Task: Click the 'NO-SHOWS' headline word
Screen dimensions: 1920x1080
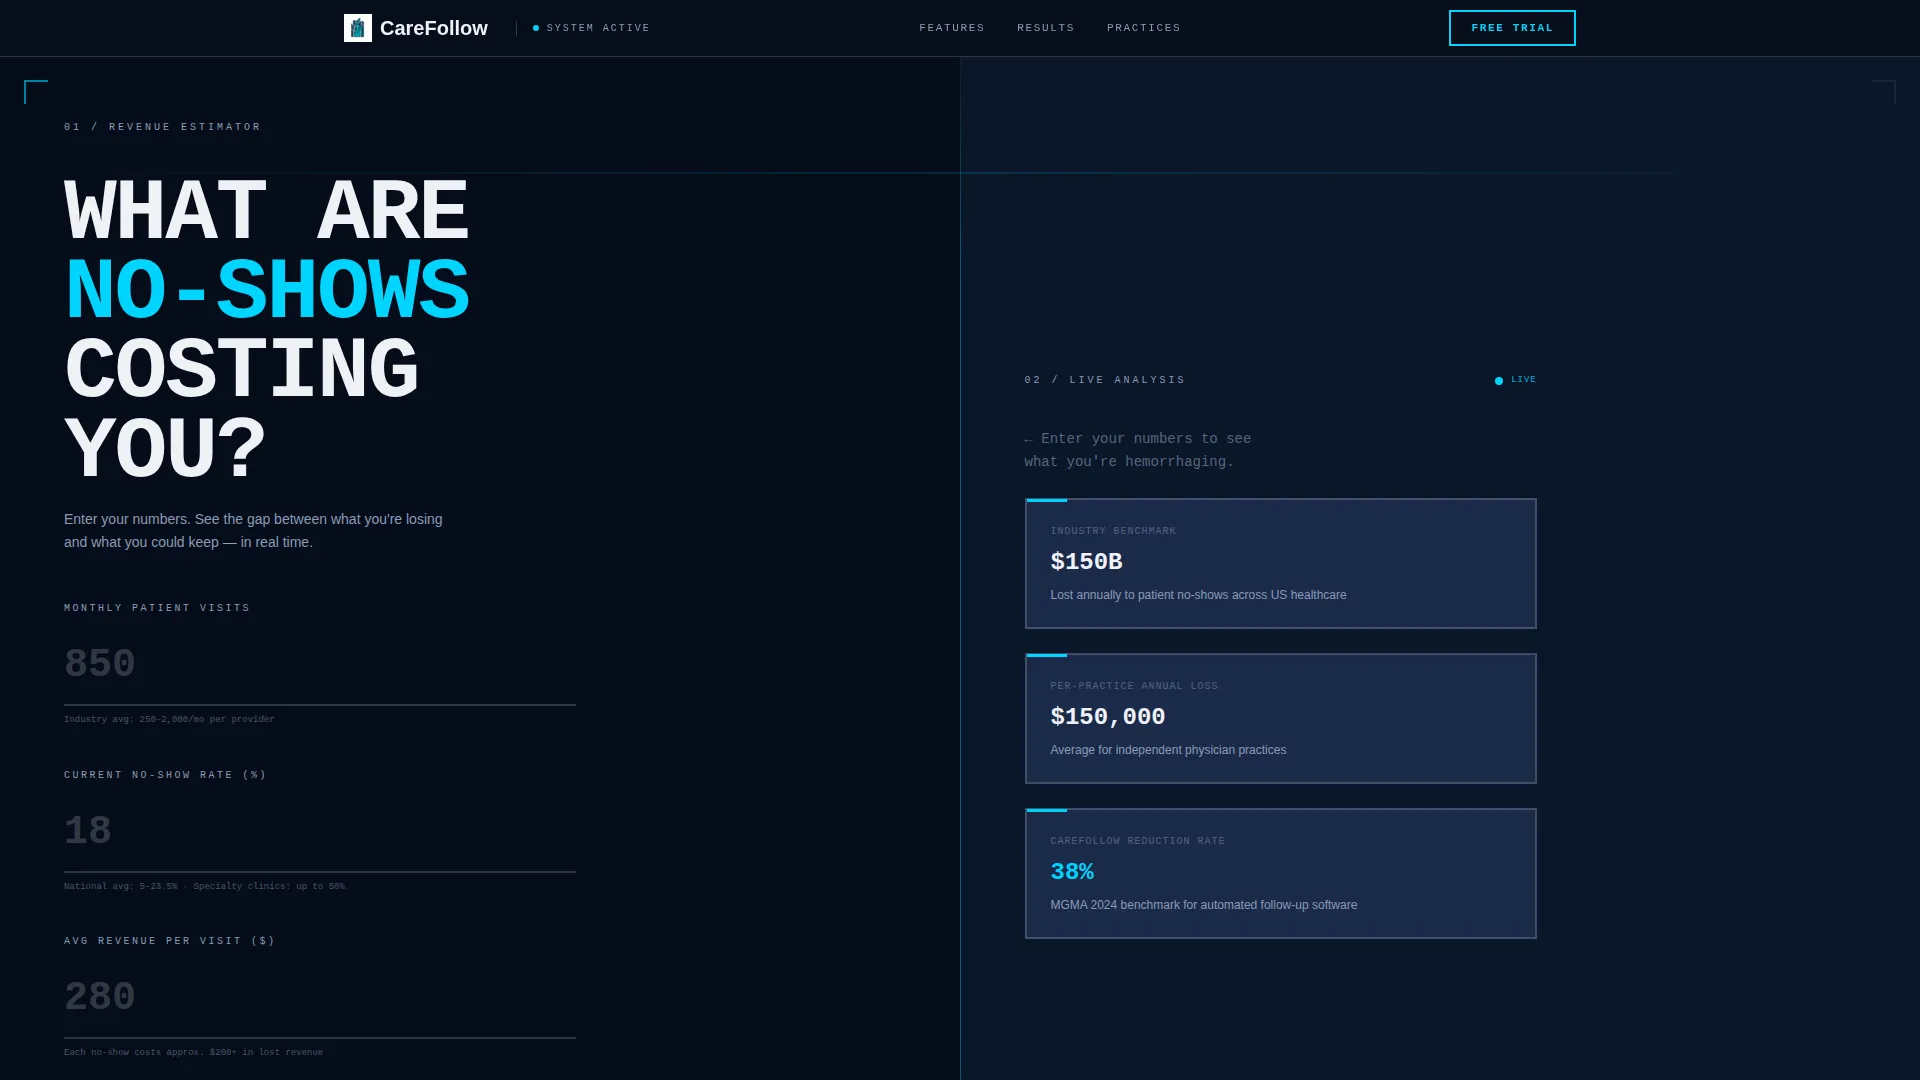Action: point(267,291)
